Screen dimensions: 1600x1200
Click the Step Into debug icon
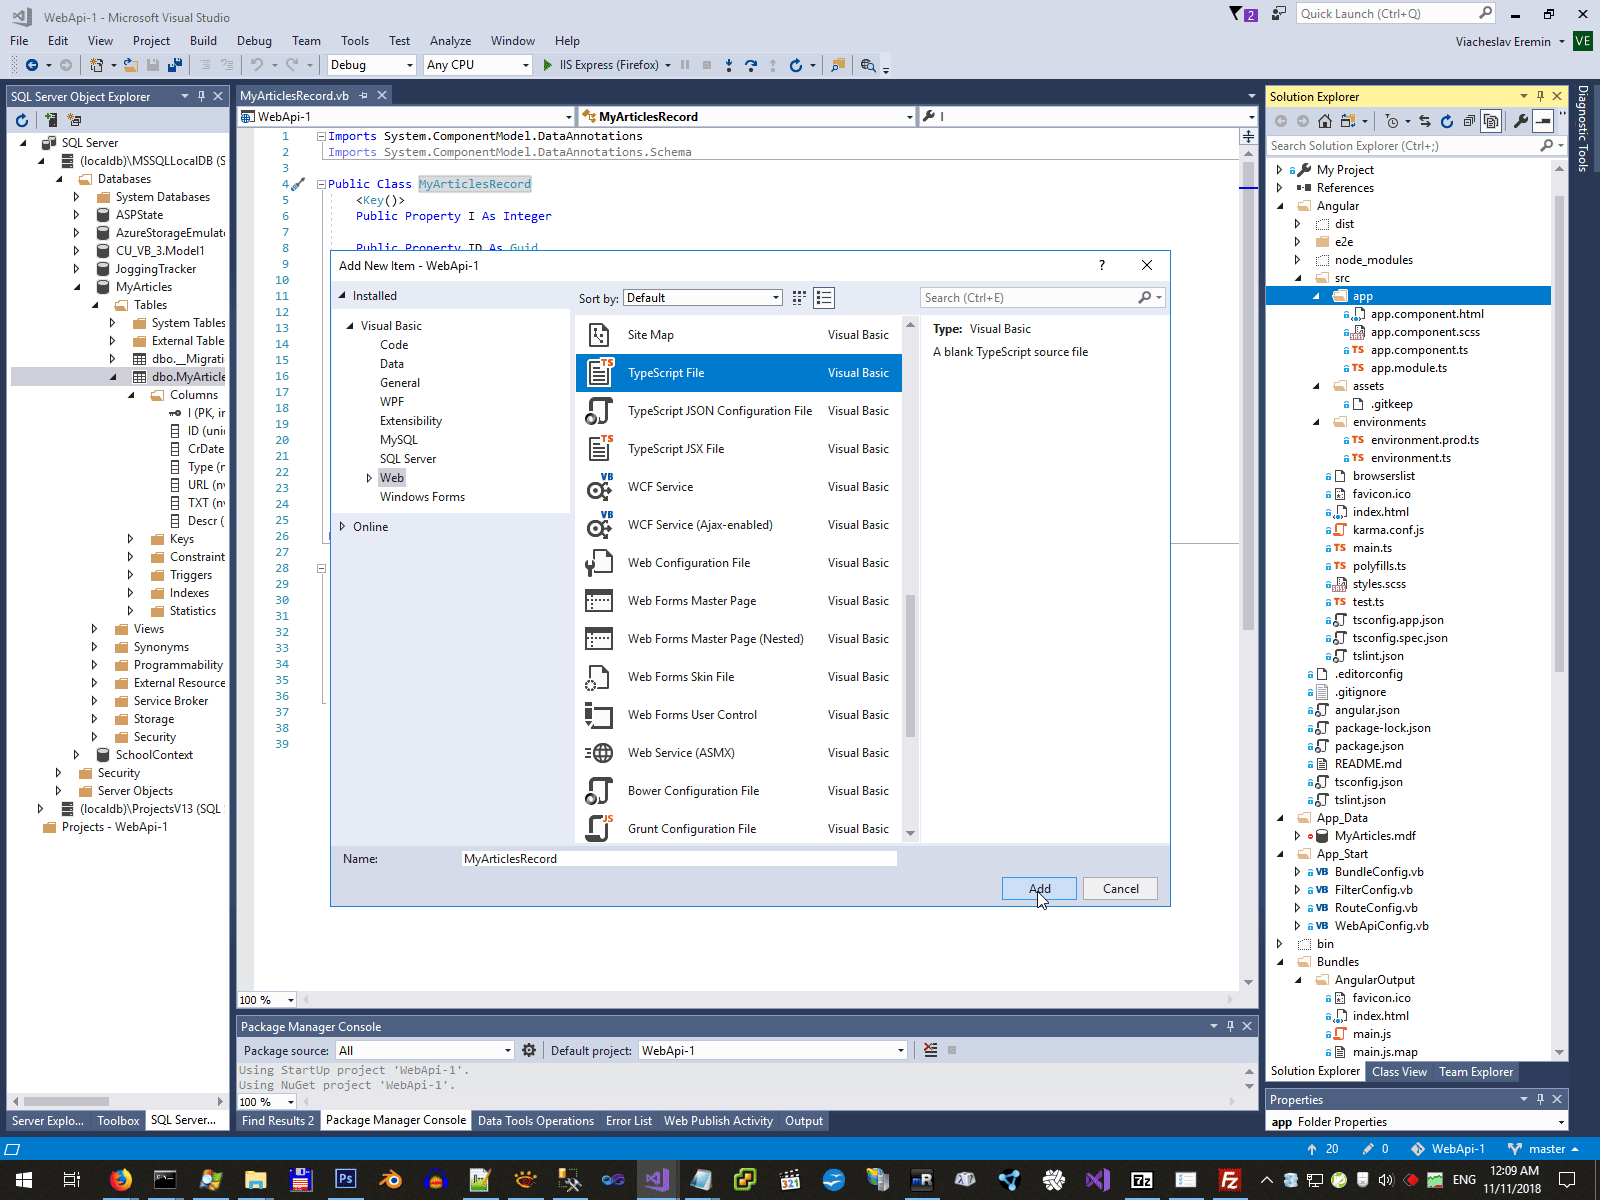(729, 65)
